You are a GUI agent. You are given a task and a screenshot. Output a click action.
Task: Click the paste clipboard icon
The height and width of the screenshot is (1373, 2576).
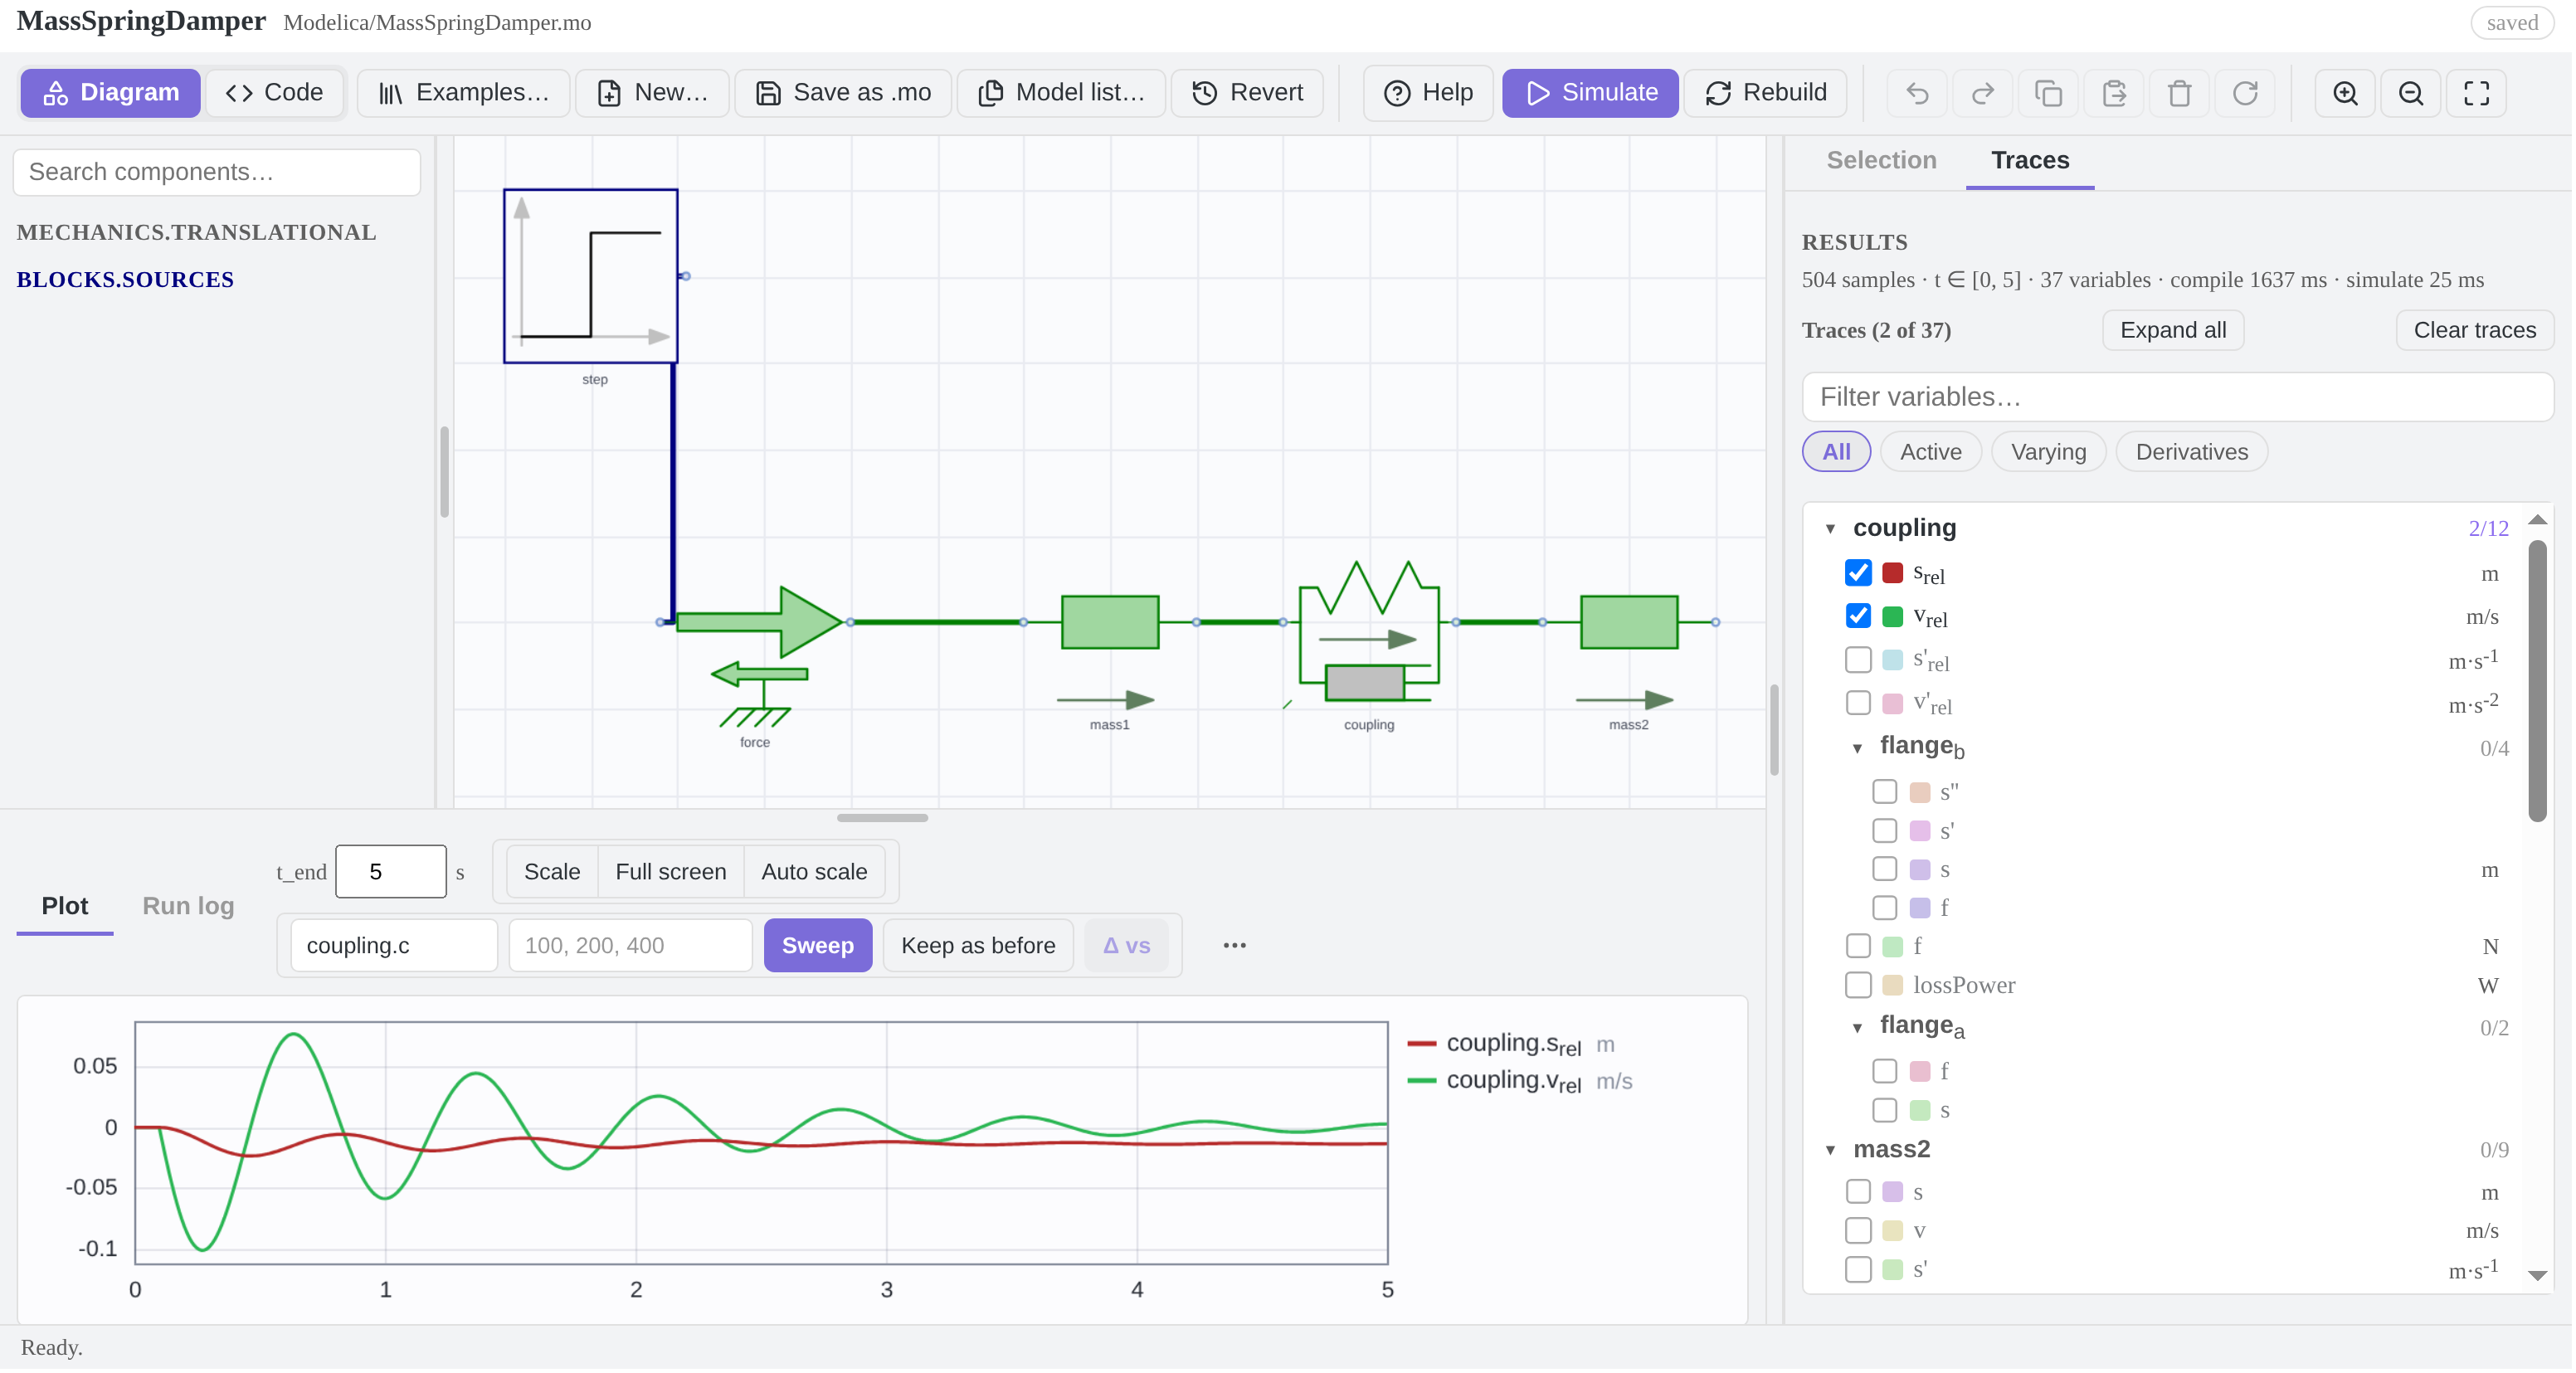pos(2114,93)
